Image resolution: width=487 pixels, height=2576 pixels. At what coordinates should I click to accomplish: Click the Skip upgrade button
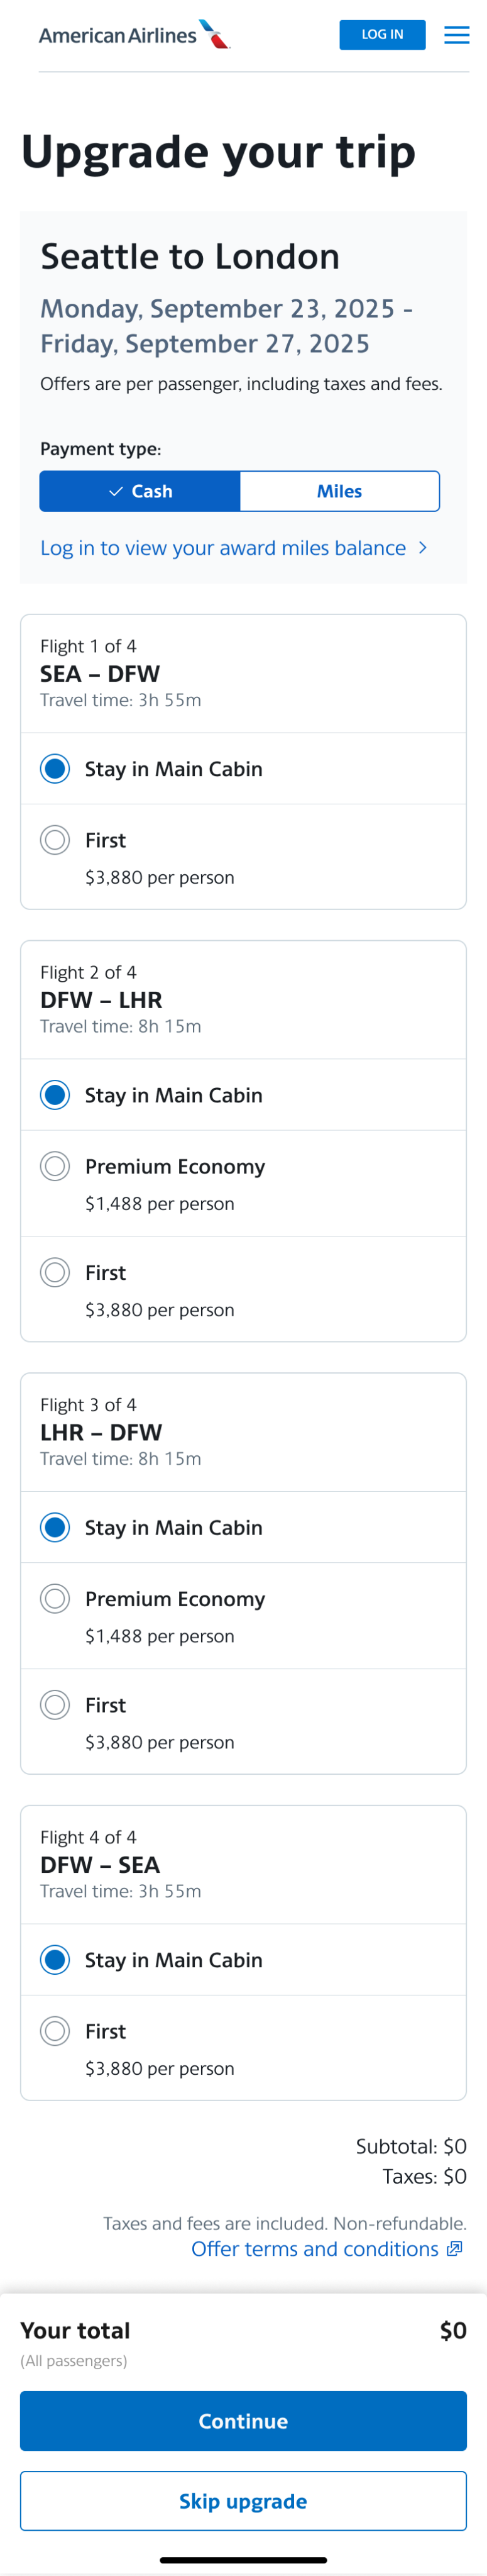click(243, 2500)
